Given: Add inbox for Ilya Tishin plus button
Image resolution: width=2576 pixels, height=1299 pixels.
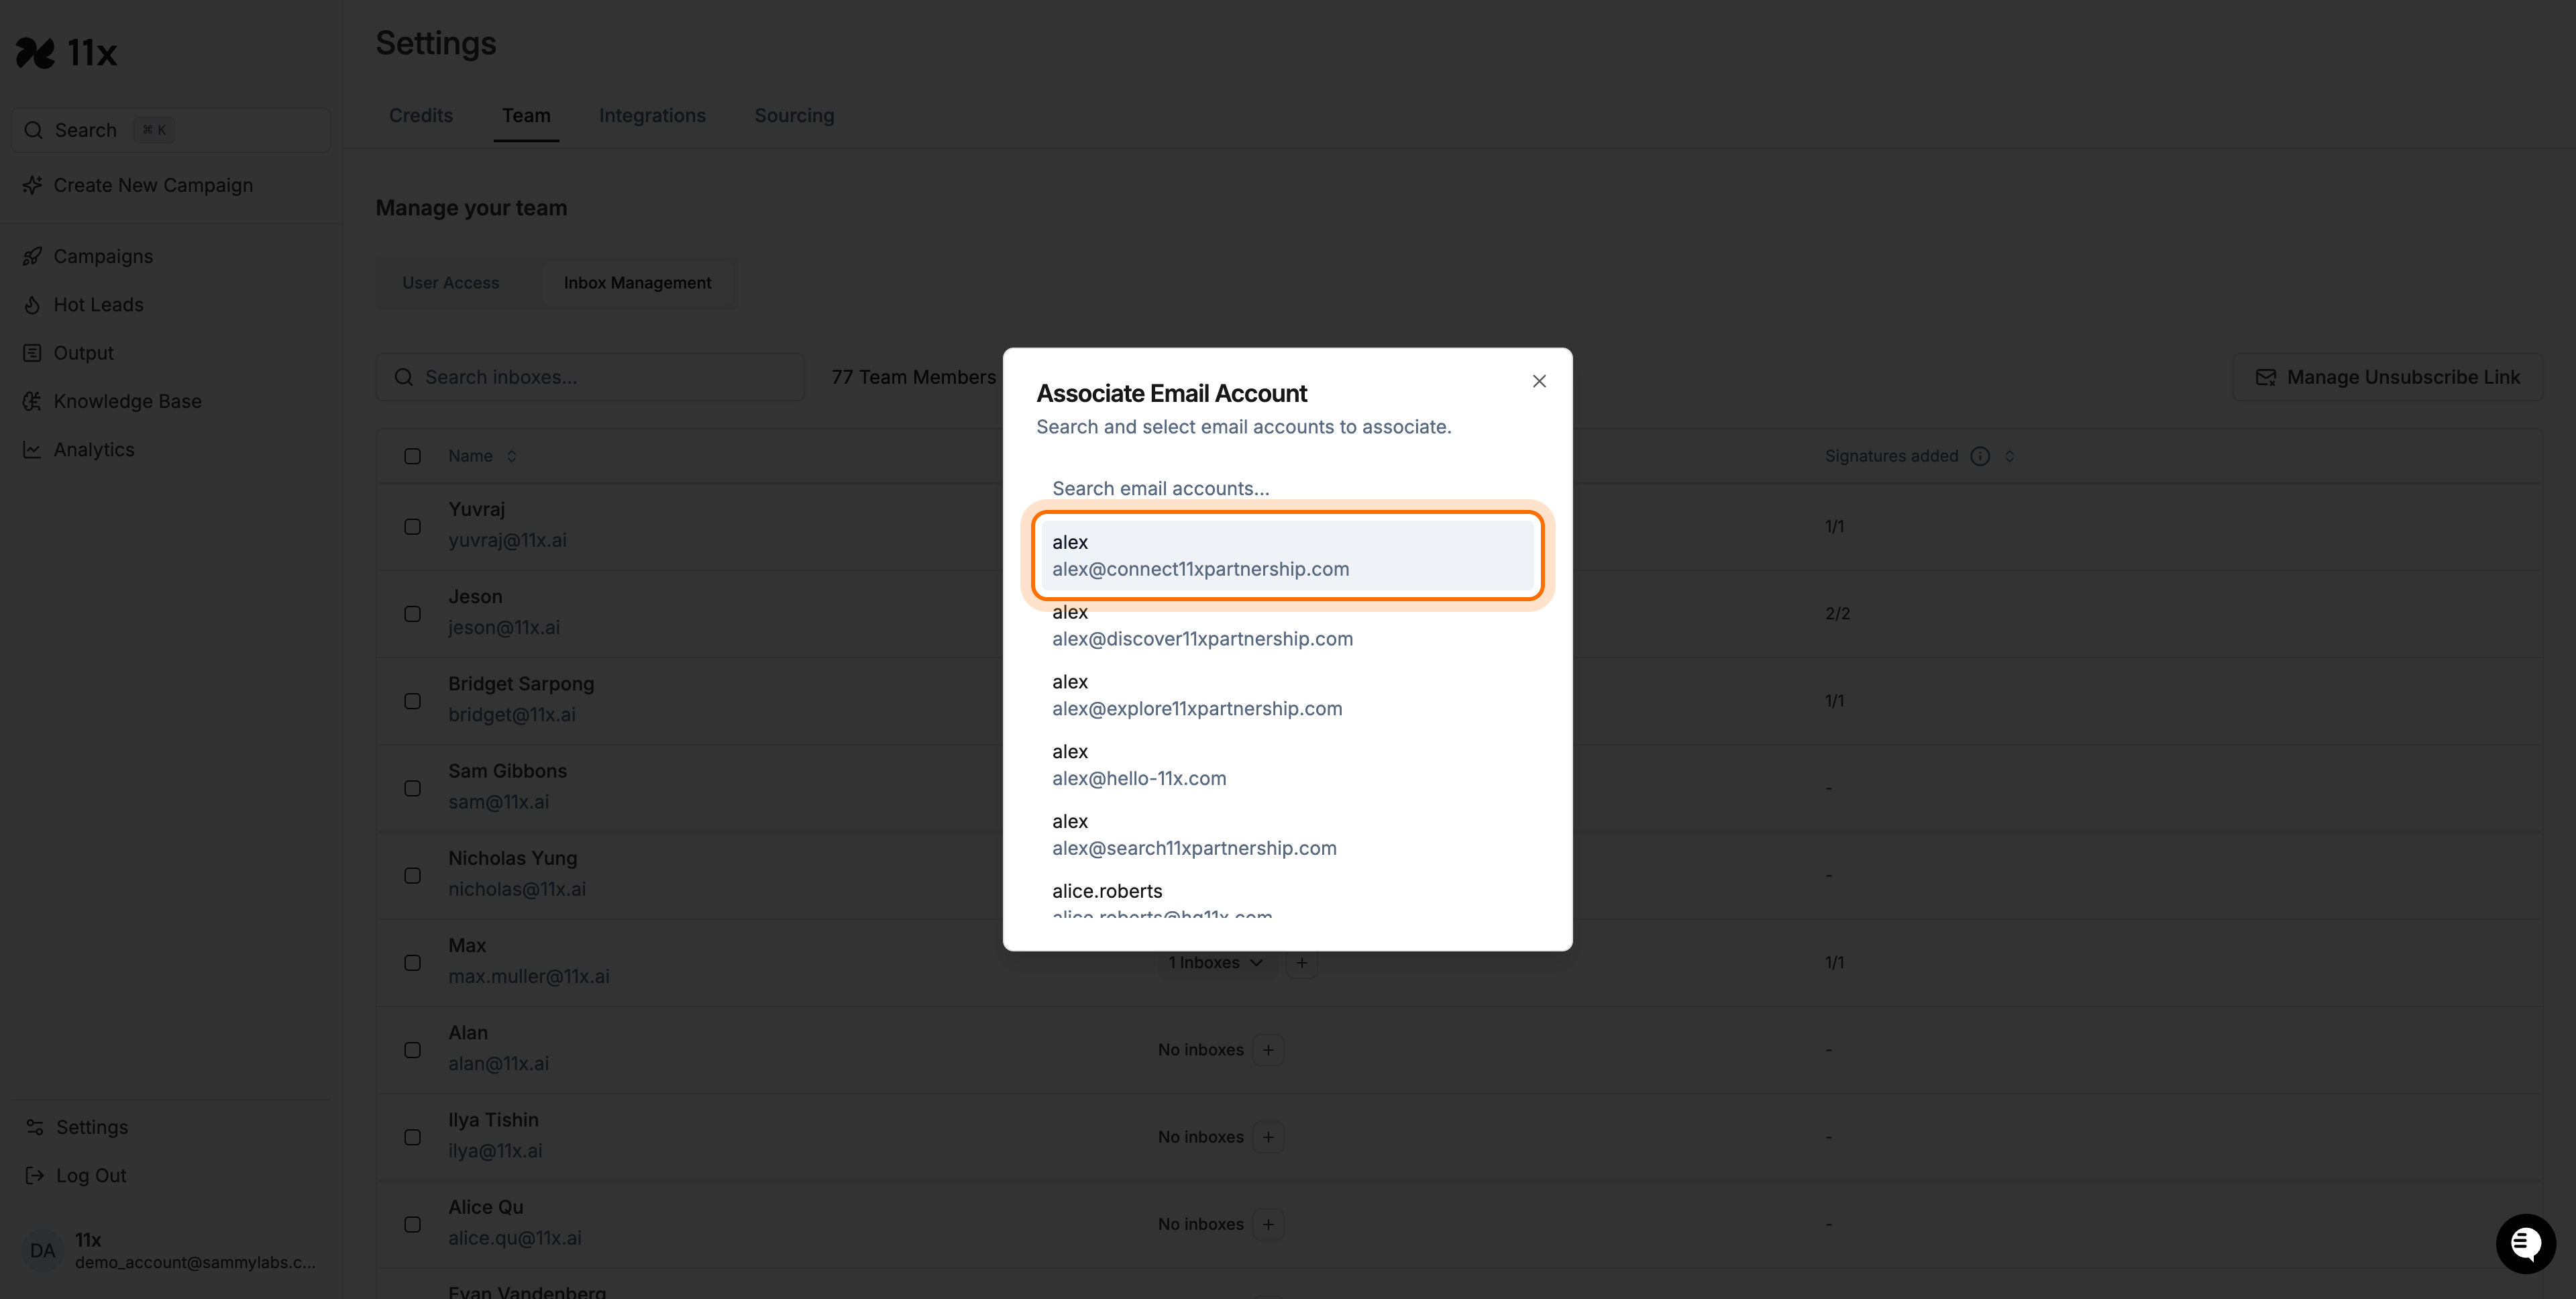Looking at the screenshot, I should pyautogui.click(x=1268, y=1137).
